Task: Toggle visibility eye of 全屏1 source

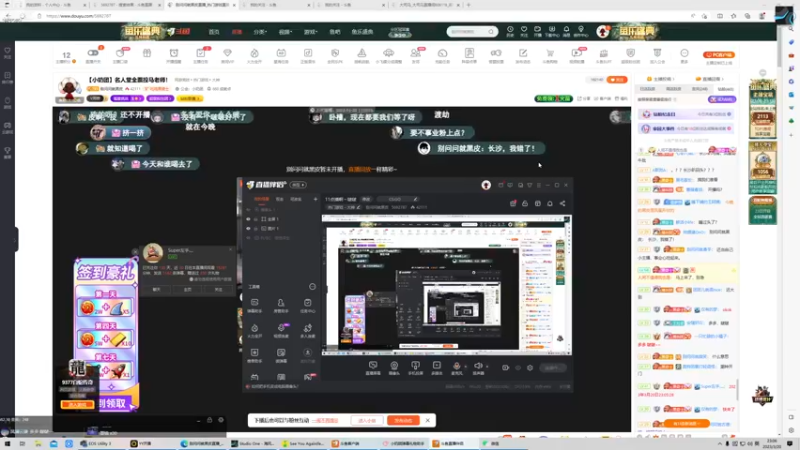Action: click(x=248, y=219)
